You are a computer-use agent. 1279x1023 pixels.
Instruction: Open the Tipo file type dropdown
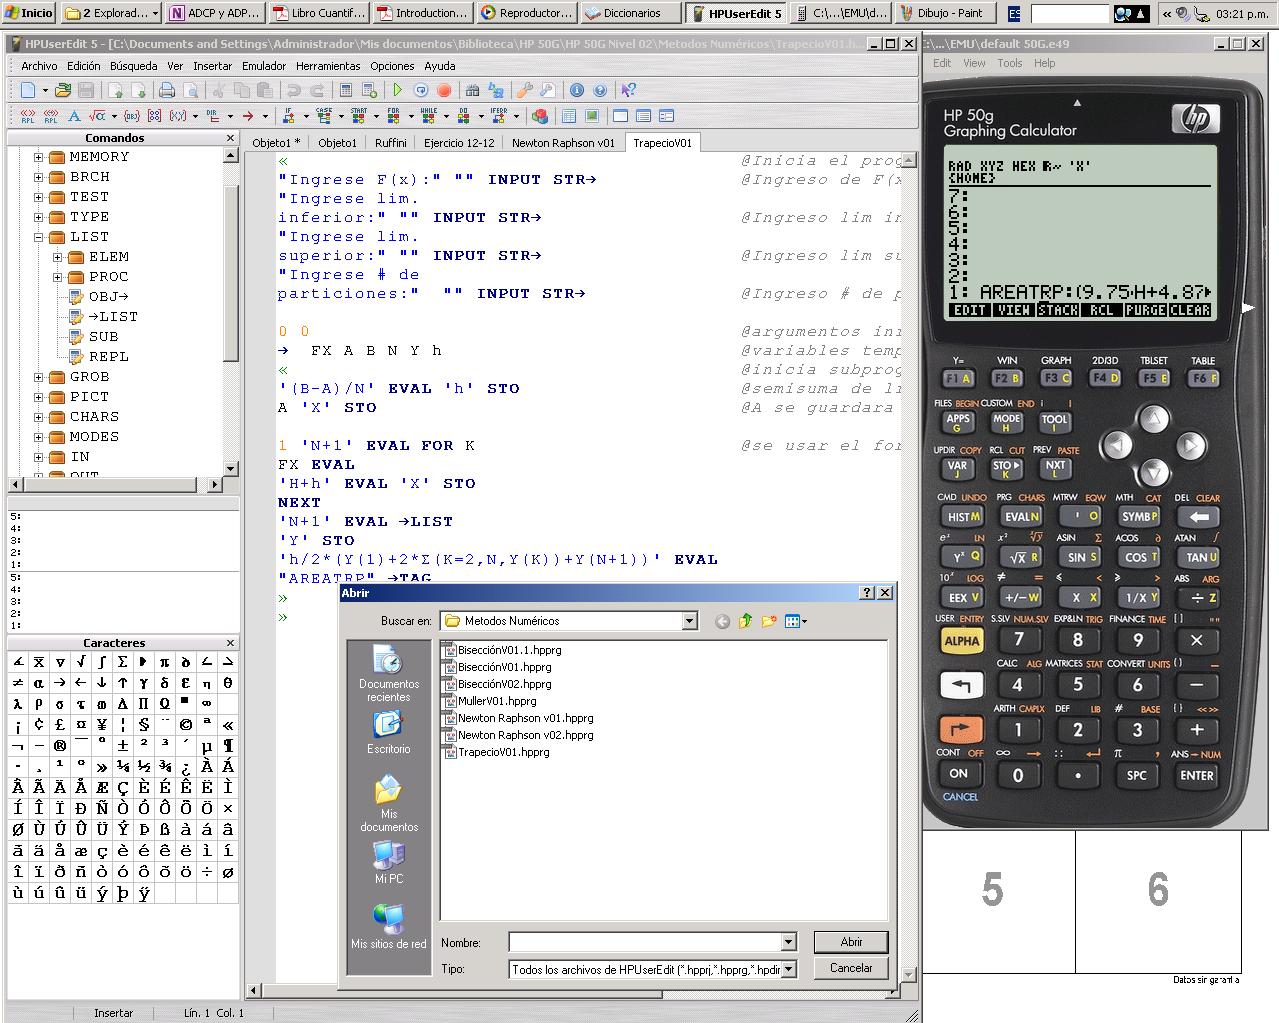[788, 969]
